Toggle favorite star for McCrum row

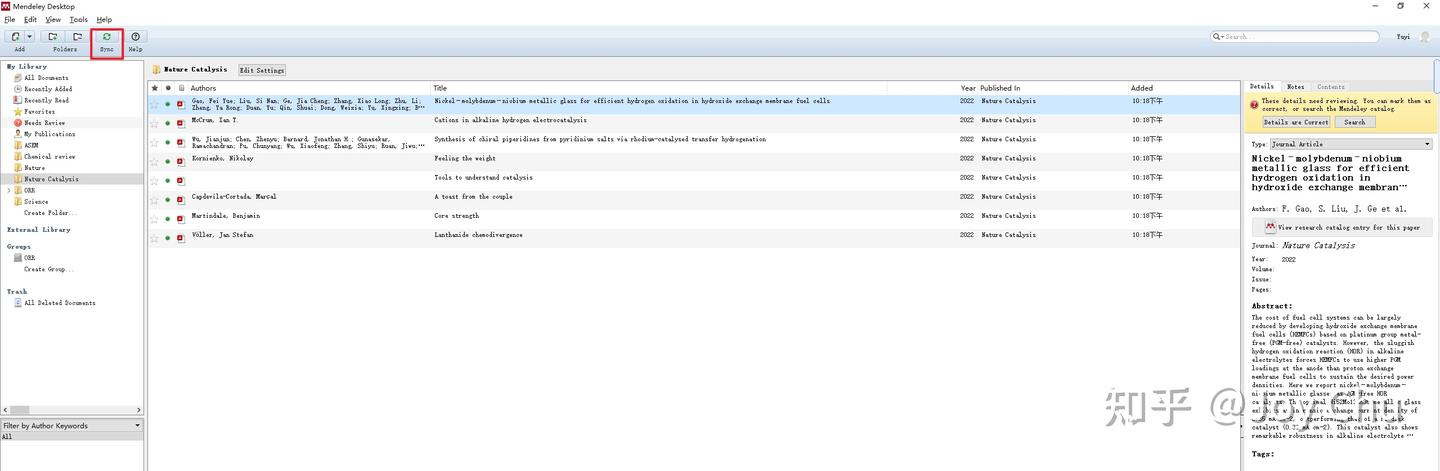tap(154, 123)
